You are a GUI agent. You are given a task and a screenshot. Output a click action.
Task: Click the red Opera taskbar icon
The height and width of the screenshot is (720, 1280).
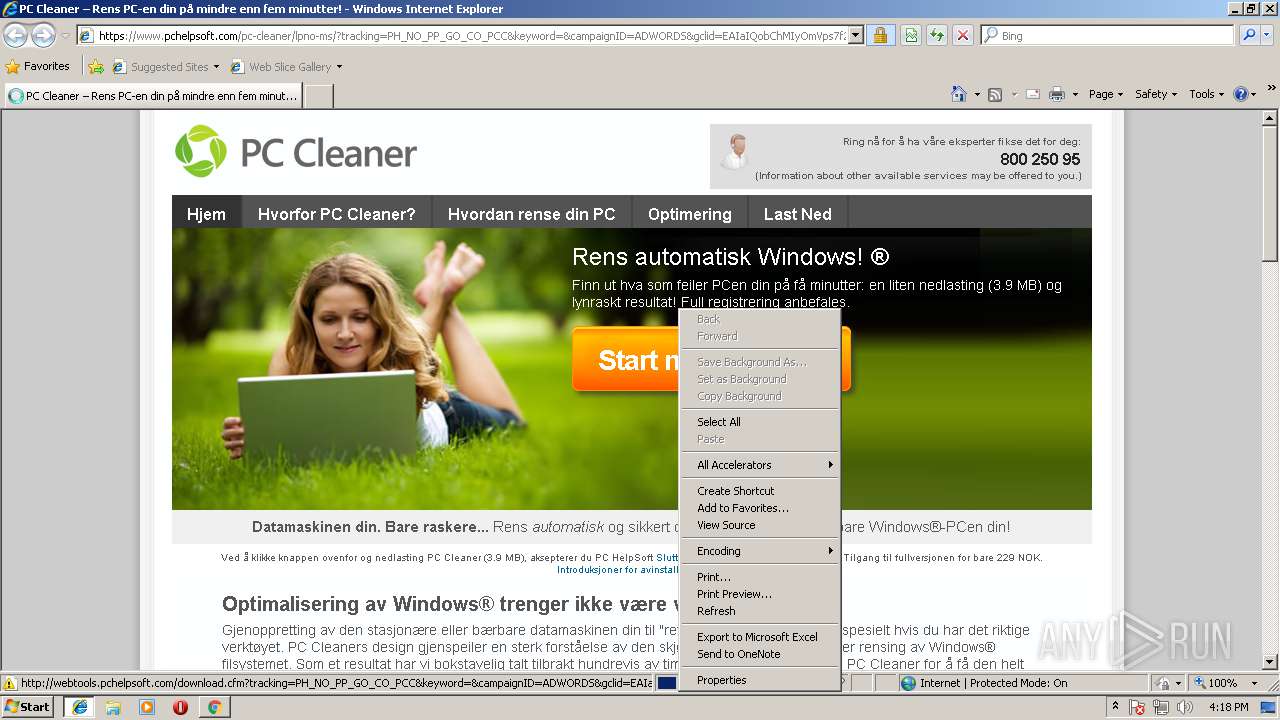[x=181, y=707]
